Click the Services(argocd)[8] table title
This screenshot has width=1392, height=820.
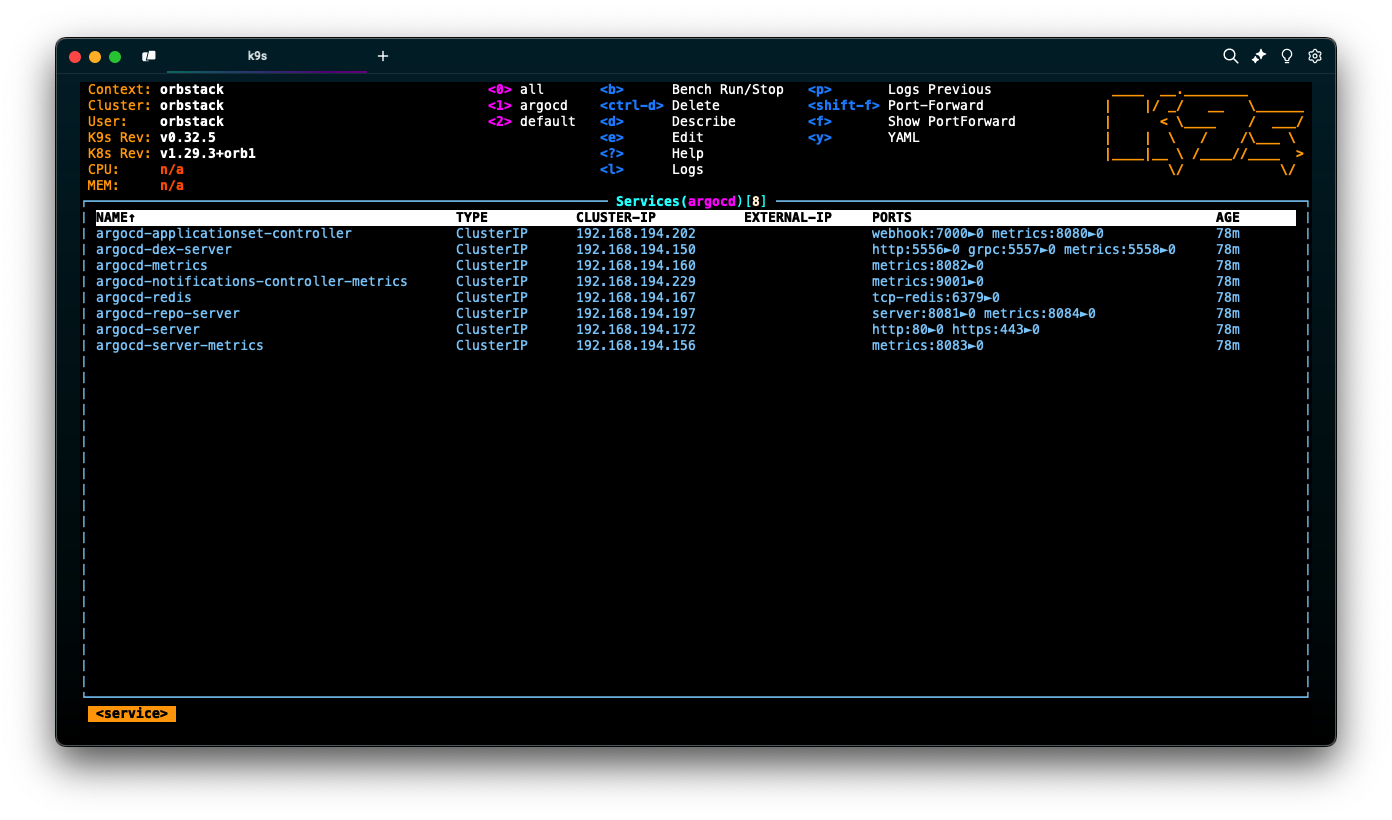(692, 201)
